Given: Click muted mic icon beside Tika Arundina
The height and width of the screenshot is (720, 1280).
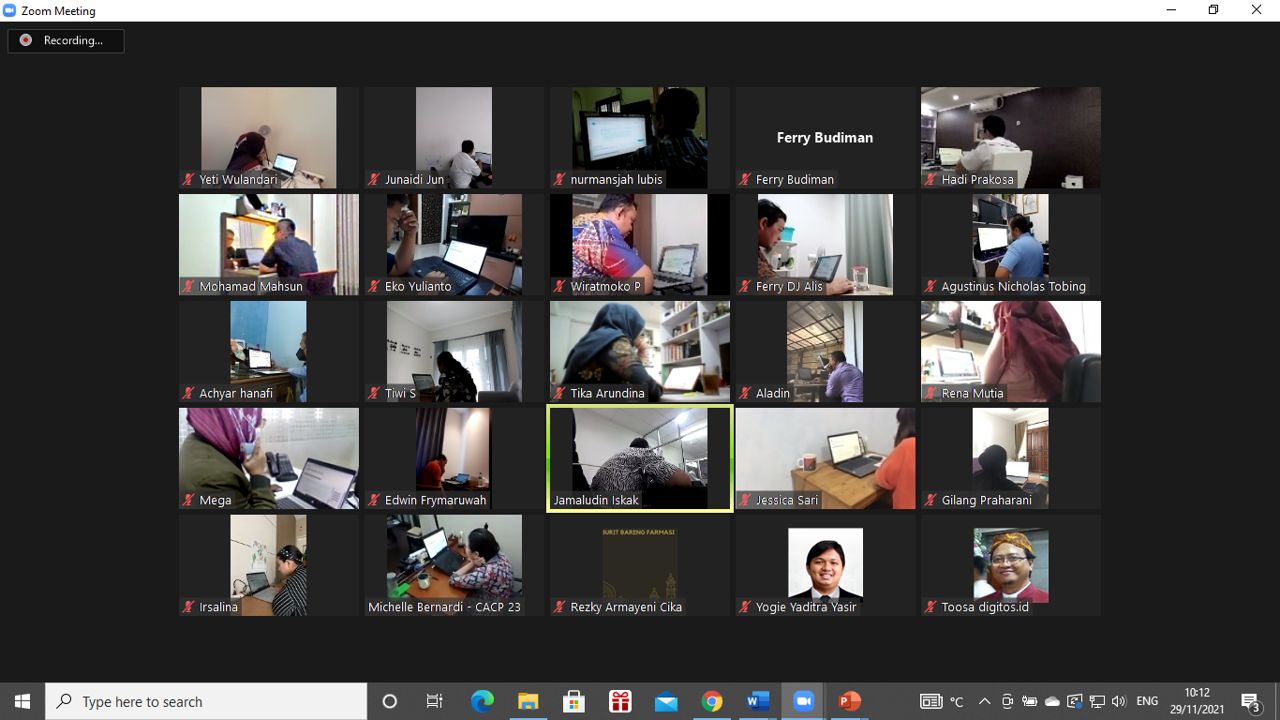Looking at the screenshot, I should point(559,394).
